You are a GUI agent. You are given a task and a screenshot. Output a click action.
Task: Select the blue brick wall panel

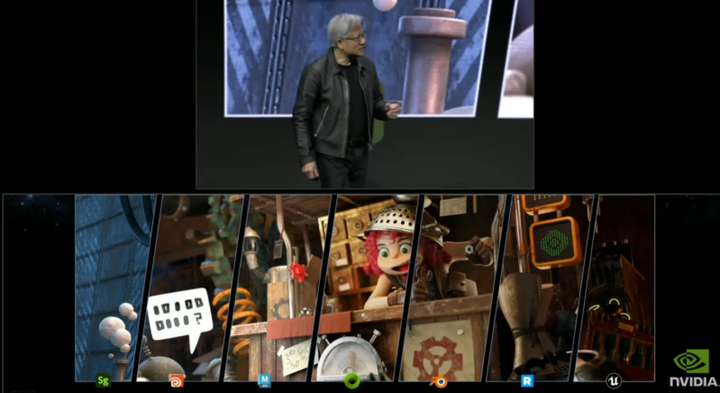pyautogui.click(x=112, y=287)
